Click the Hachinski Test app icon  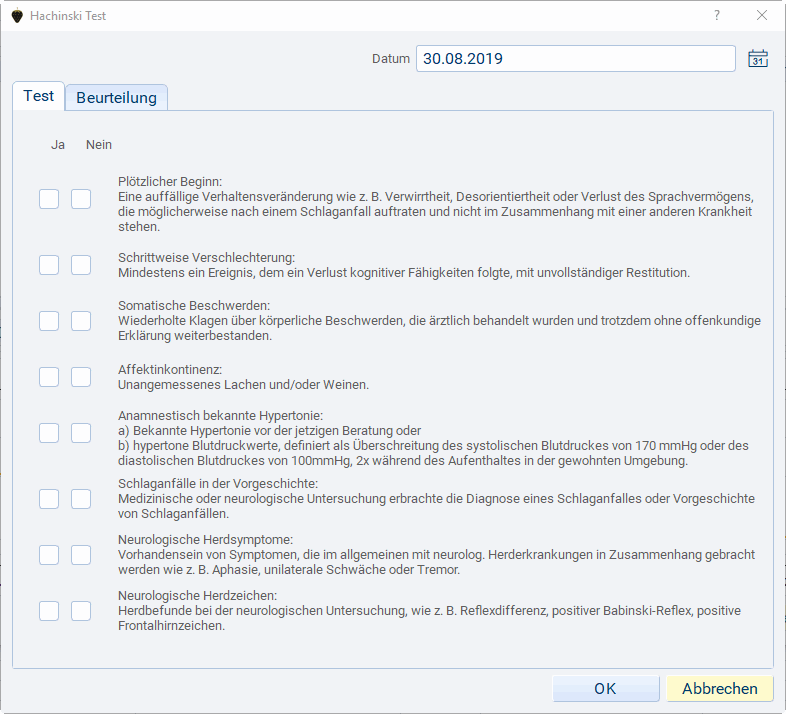pyautogui.click(x=17, y=16)
